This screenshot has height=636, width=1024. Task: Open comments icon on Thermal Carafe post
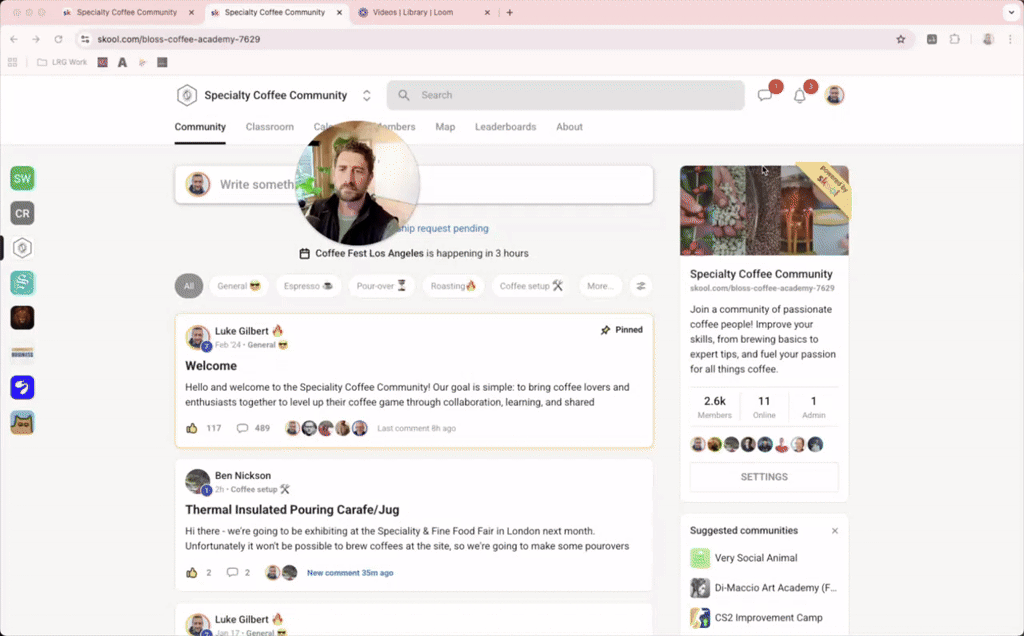point(232,573)
